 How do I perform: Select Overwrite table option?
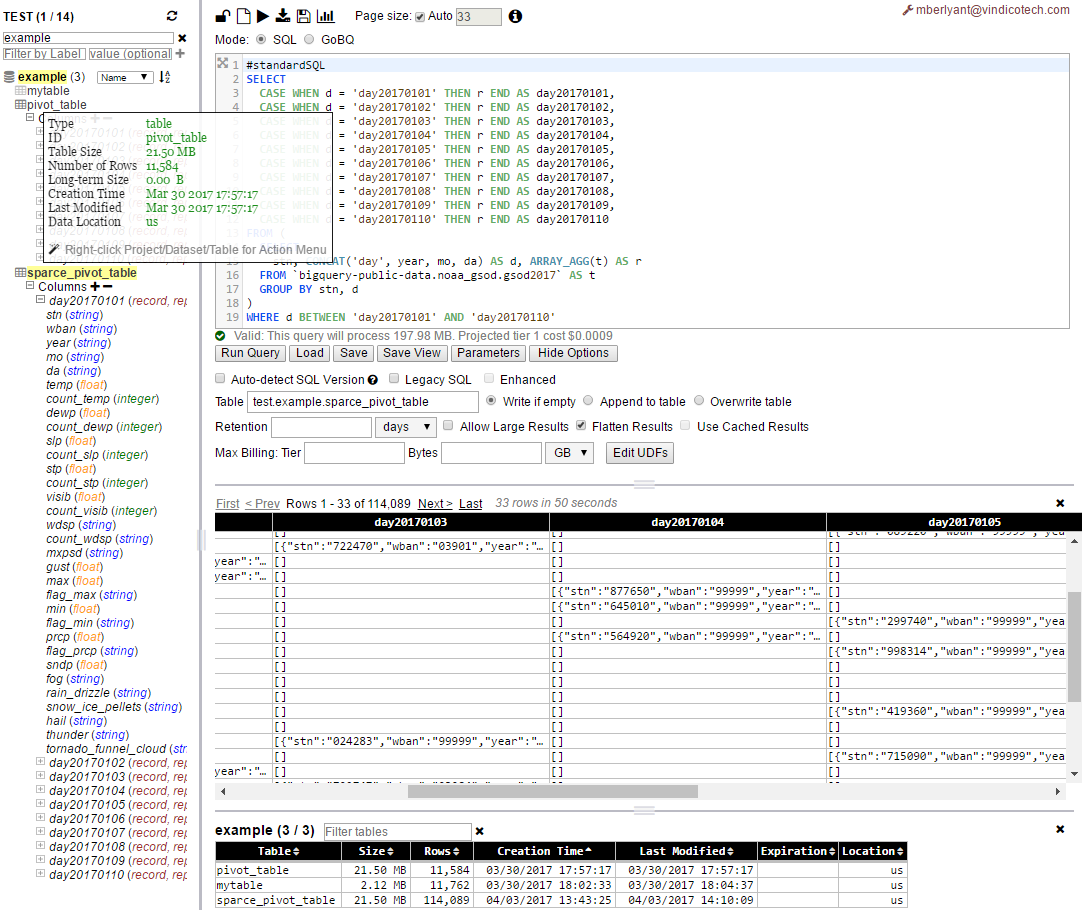[699, 401]
